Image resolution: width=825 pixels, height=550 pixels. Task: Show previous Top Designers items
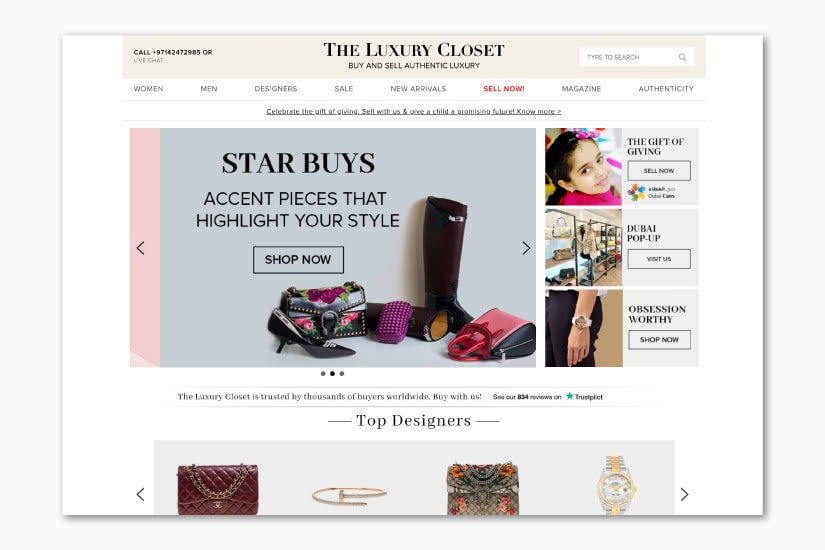pyautogui.click(x=140, y=494)
